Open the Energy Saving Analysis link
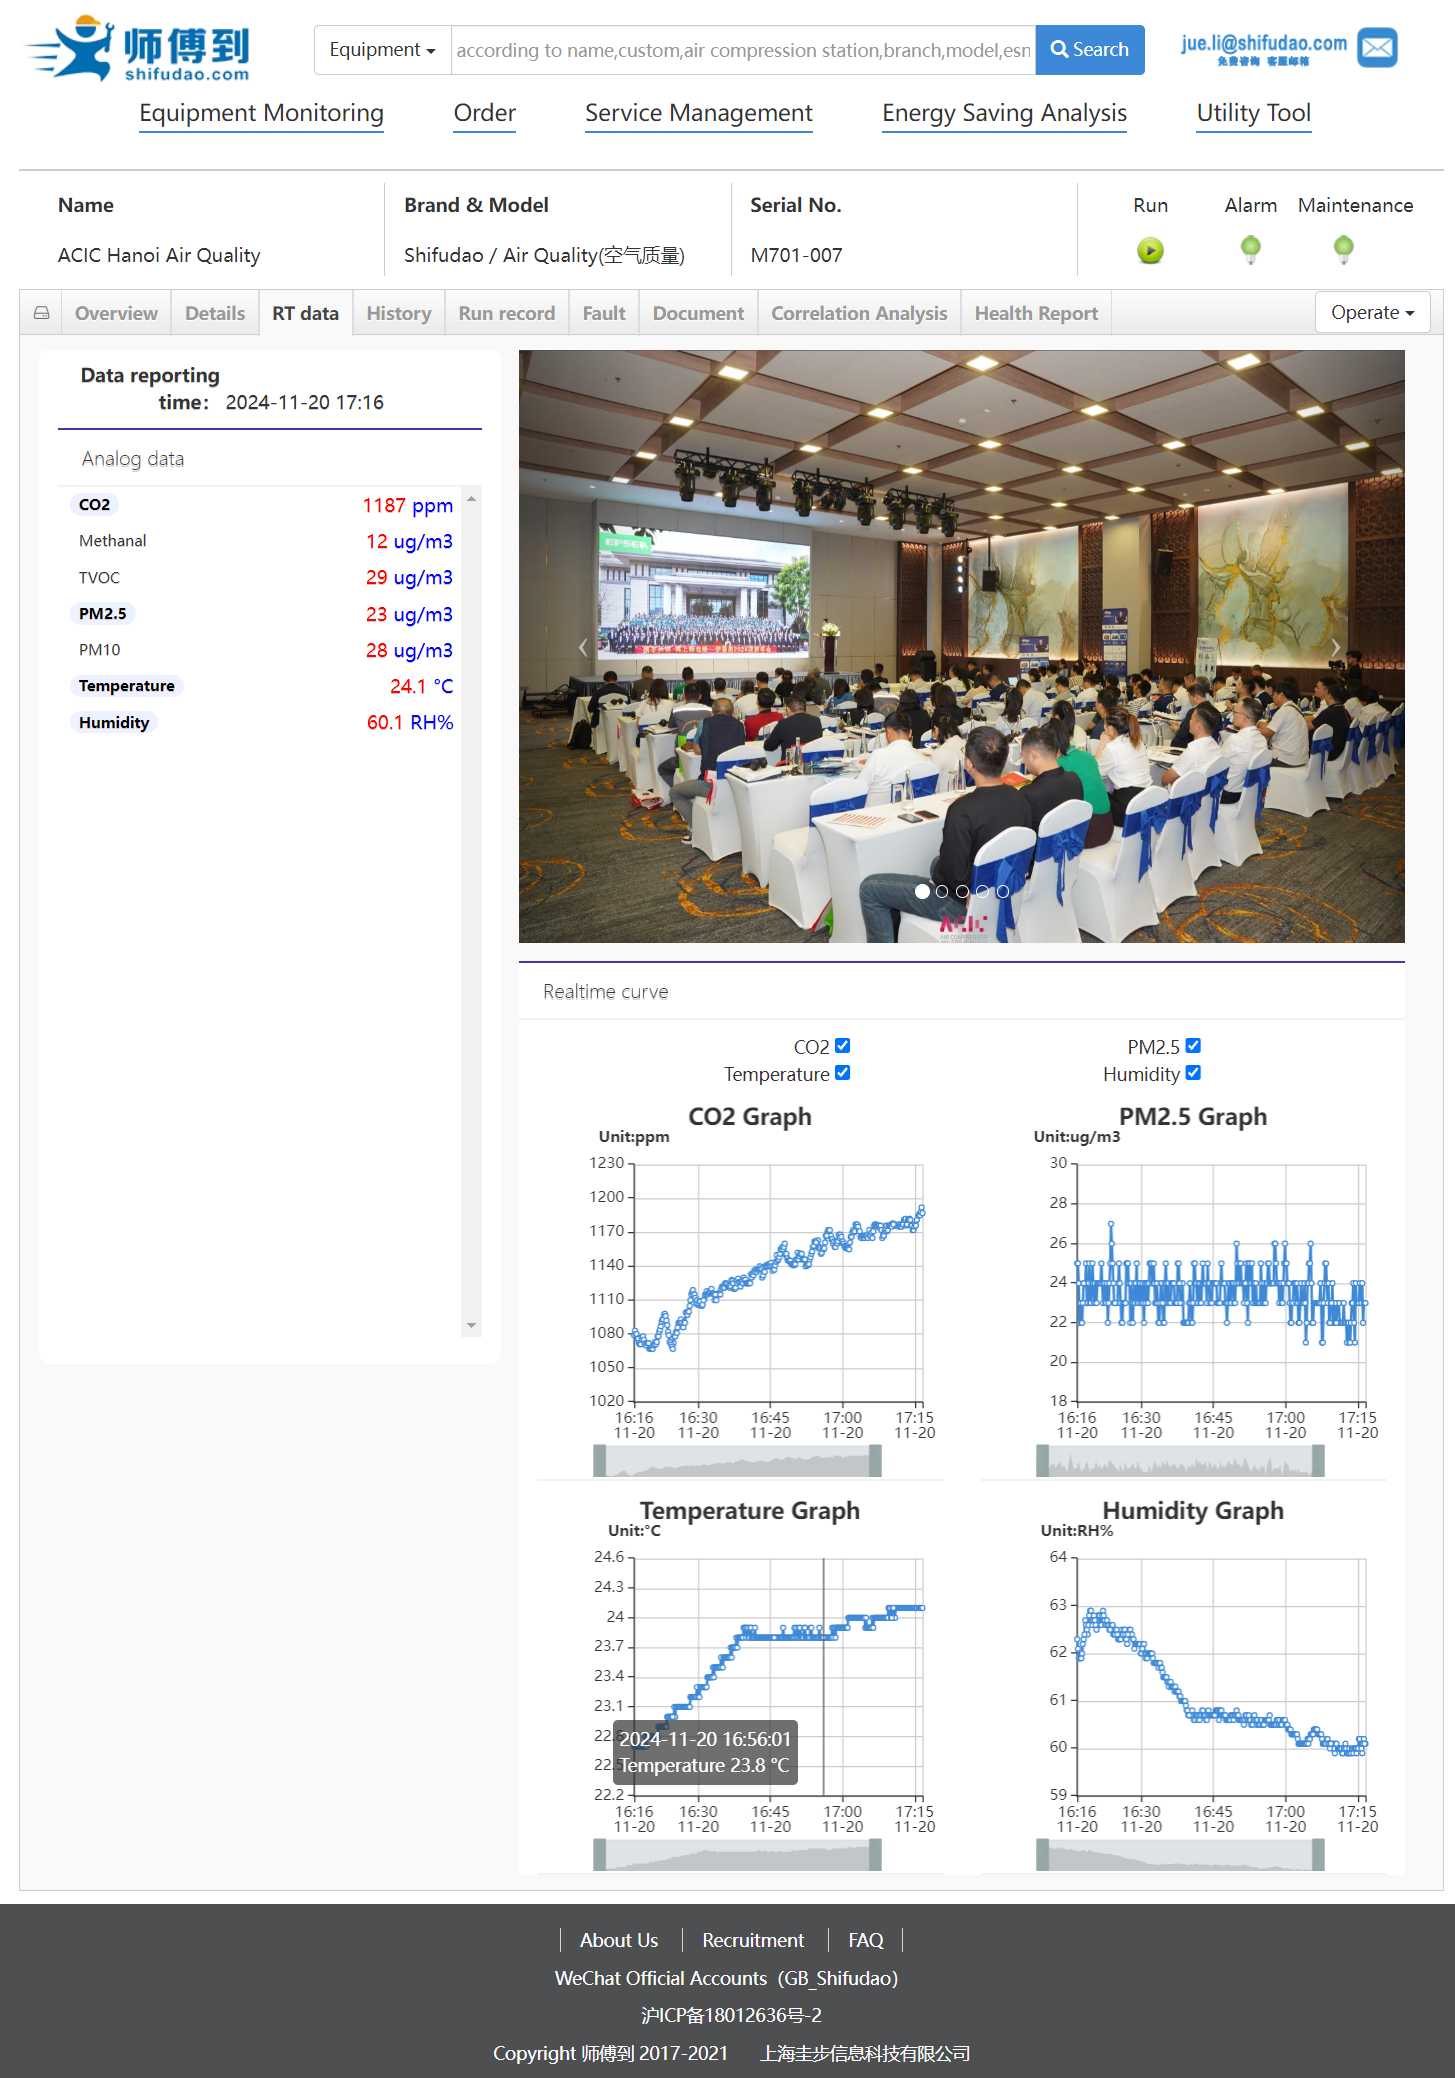Screen dimensions: 1455x2078 pos(1004,114)
